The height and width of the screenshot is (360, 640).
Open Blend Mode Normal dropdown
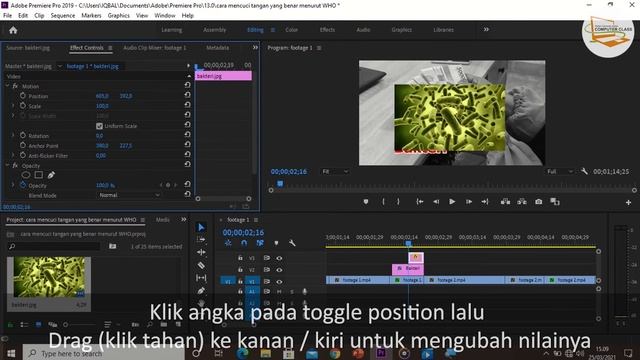tap(129, 195)
